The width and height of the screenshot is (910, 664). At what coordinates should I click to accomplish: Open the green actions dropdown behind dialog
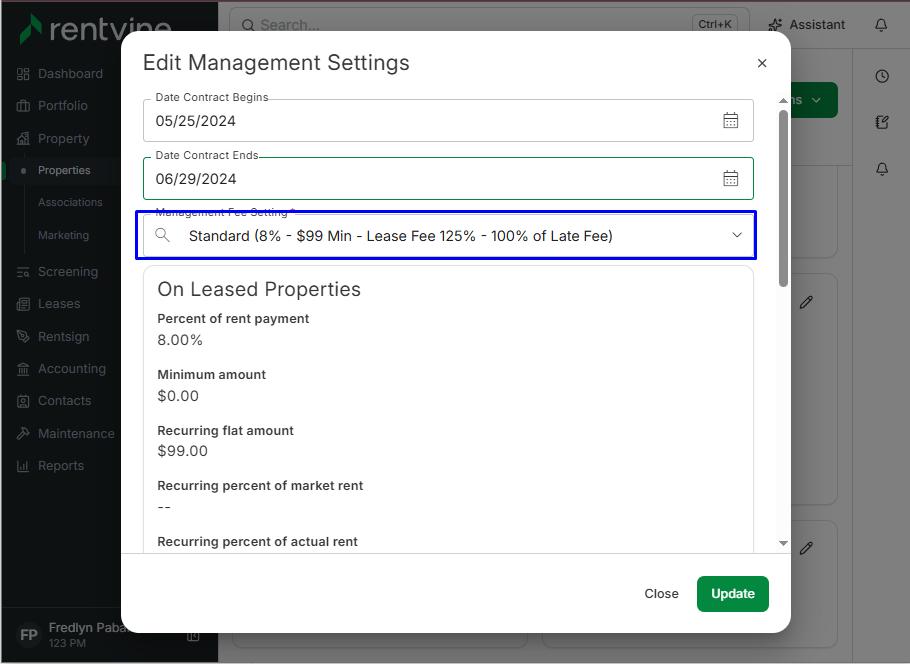tap(814, 100)
